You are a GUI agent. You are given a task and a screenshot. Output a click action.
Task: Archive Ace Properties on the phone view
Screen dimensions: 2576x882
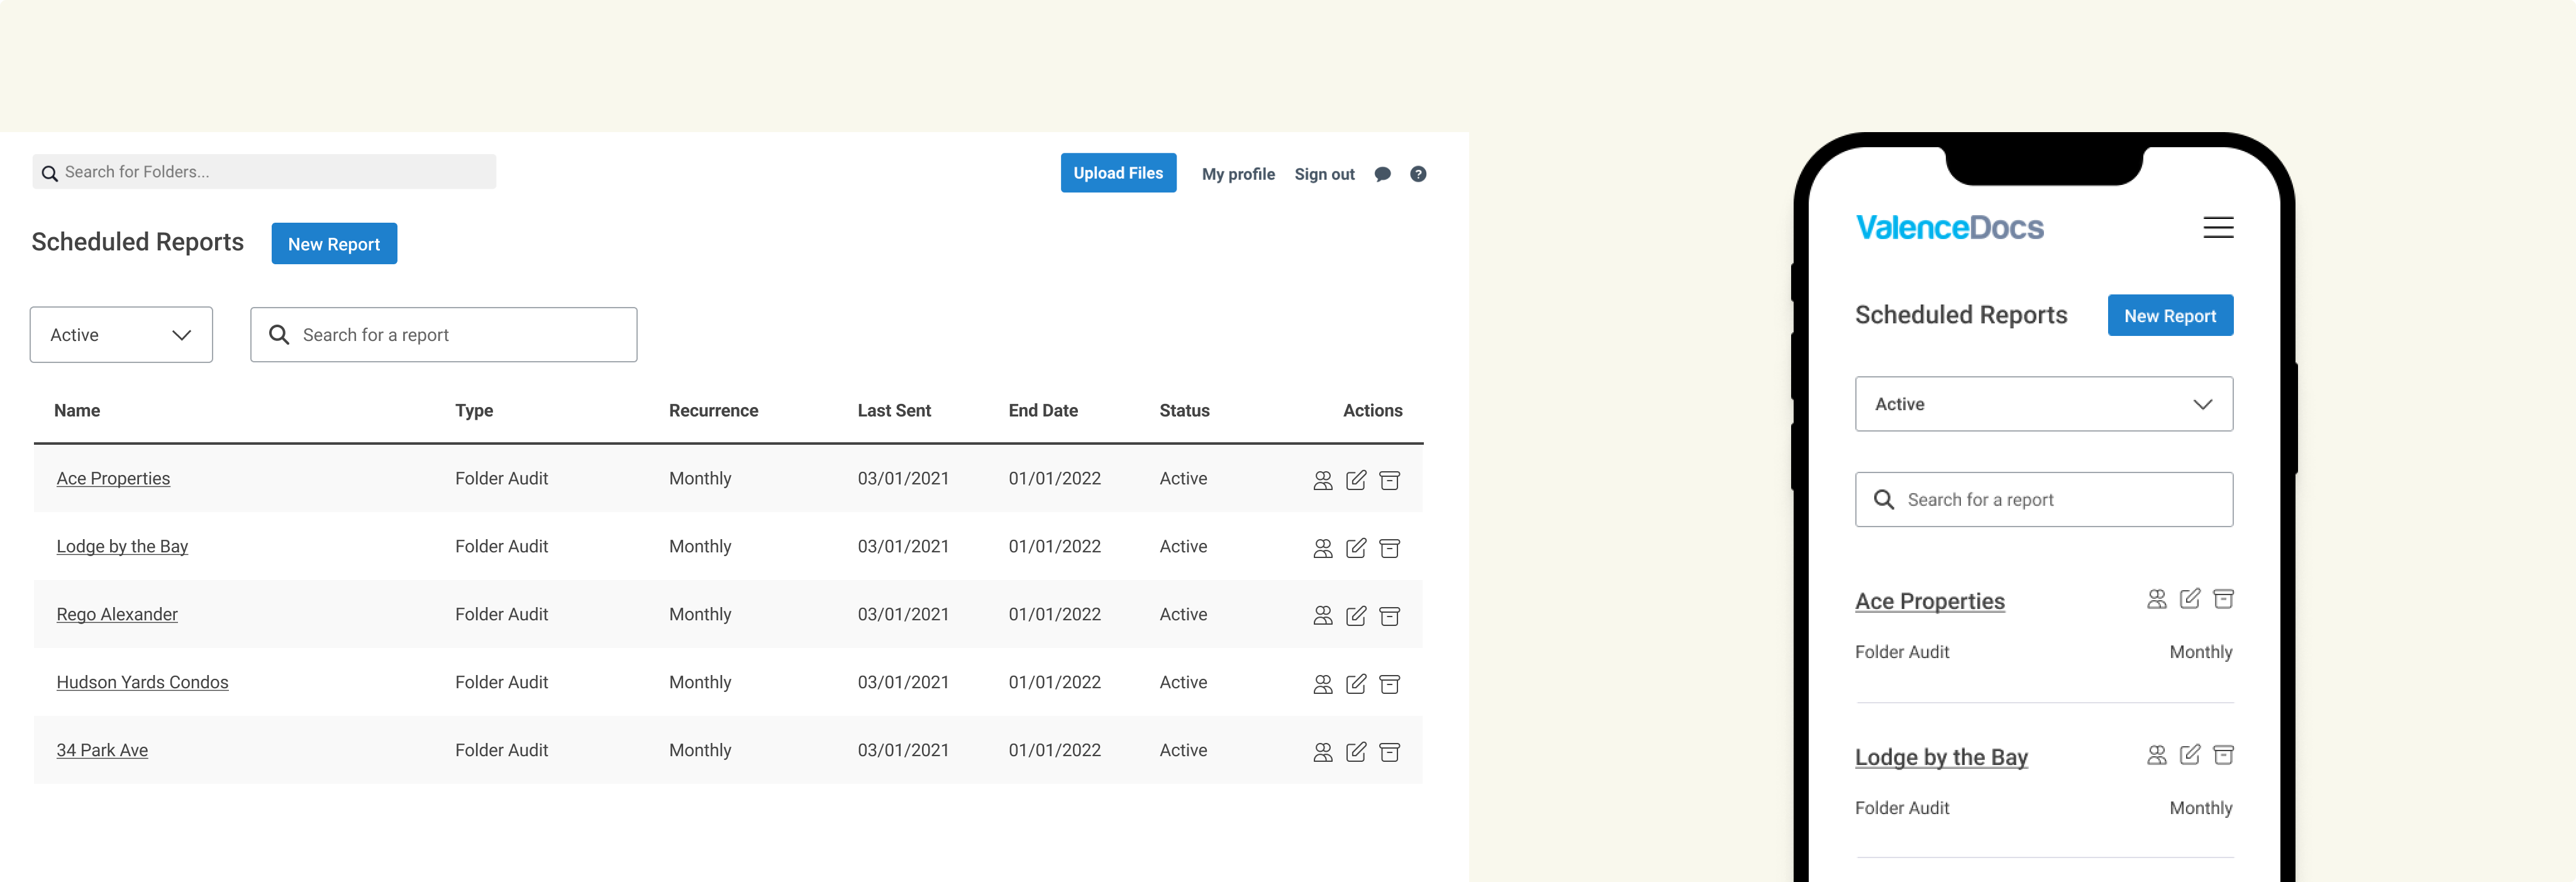point(2224,599)
